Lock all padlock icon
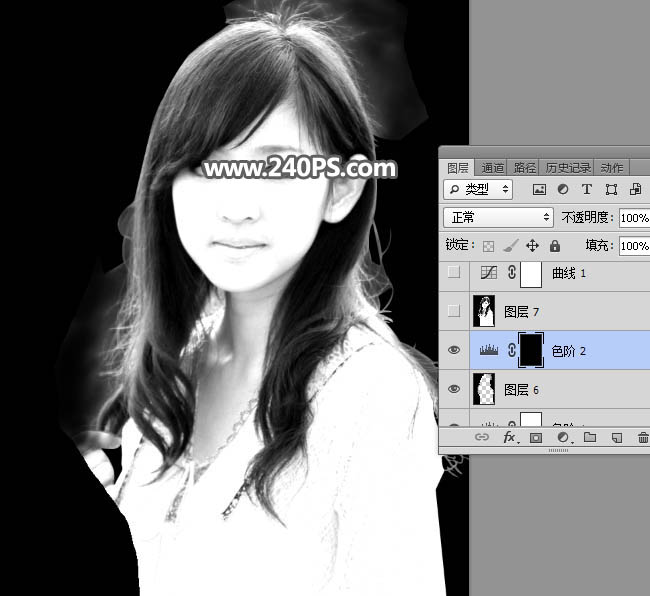The width and height of the screenshot is (650, 596). pos(555,246)
